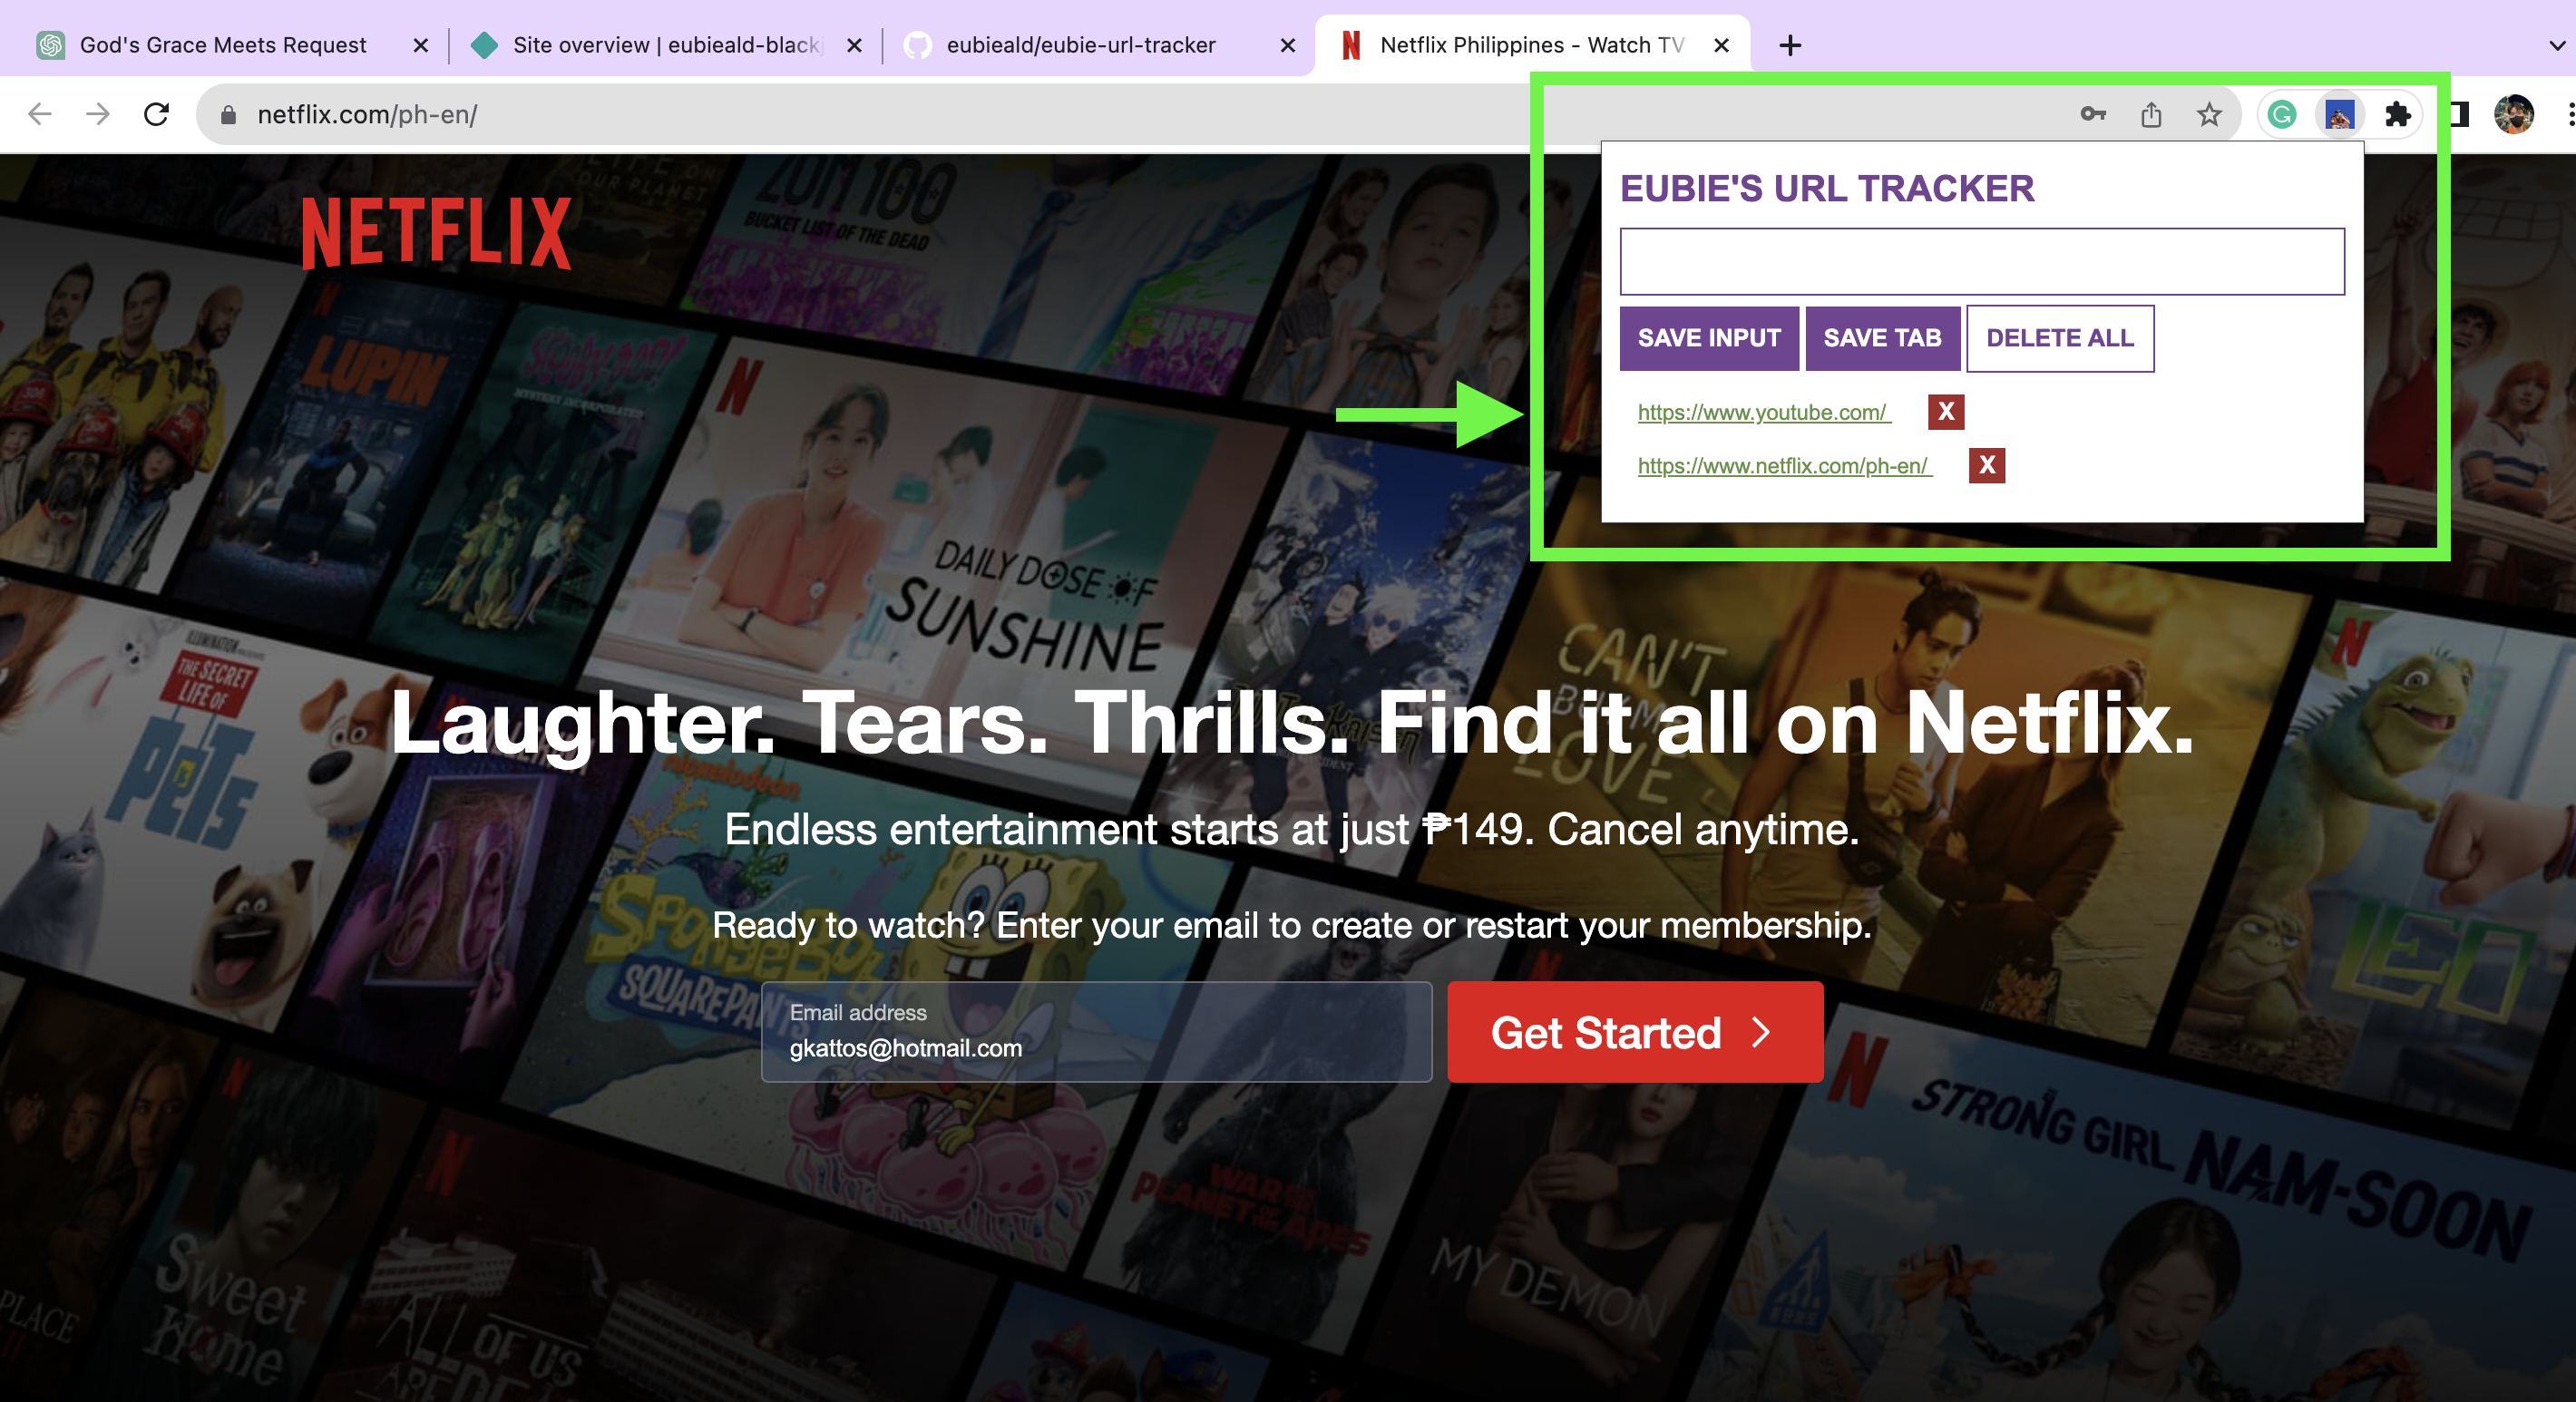Open a new tab with plus button
2576x1402 pixels.
point(1790,45)
